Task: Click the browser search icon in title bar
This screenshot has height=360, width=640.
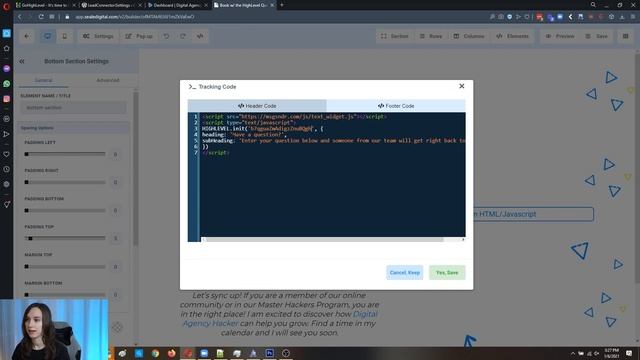Action: (x=593, y=5)
